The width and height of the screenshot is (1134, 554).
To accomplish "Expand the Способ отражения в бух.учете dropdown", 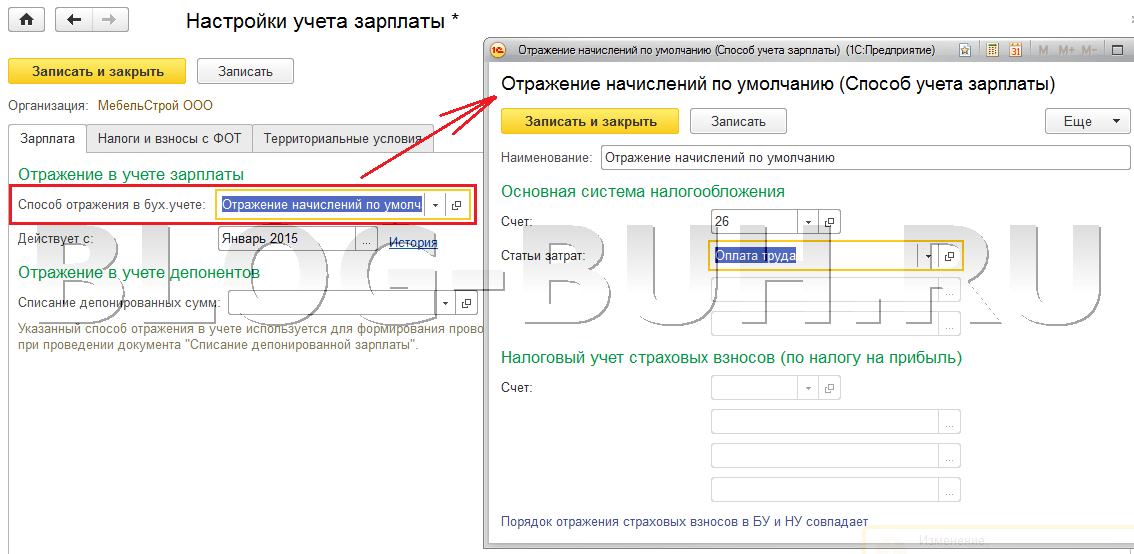I will 435,205.
